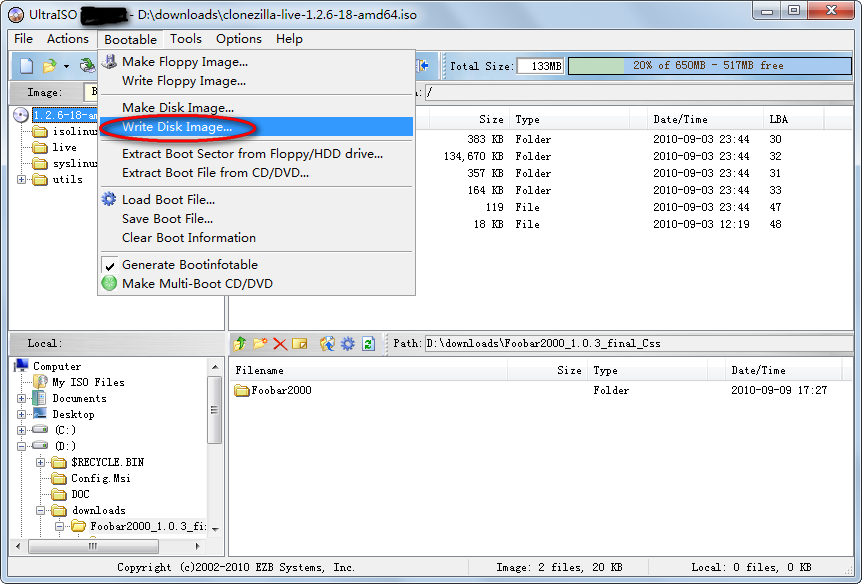Expand the utils folder in image tree
The height and width of the screenshot is (584, 862).
coord(21,179)
